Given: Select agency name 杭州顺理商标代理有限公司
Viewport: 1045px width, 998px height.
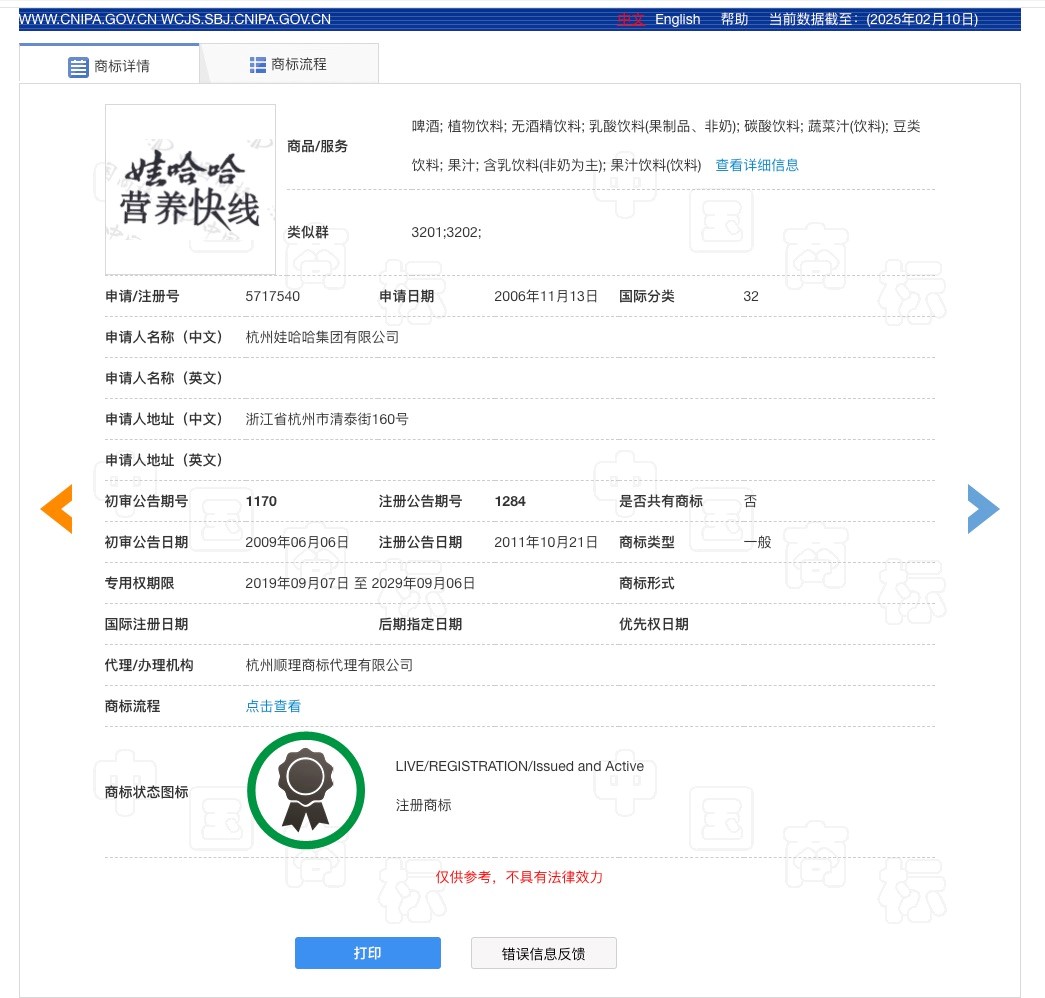Looking at the screenshot, I should (329, 665).
